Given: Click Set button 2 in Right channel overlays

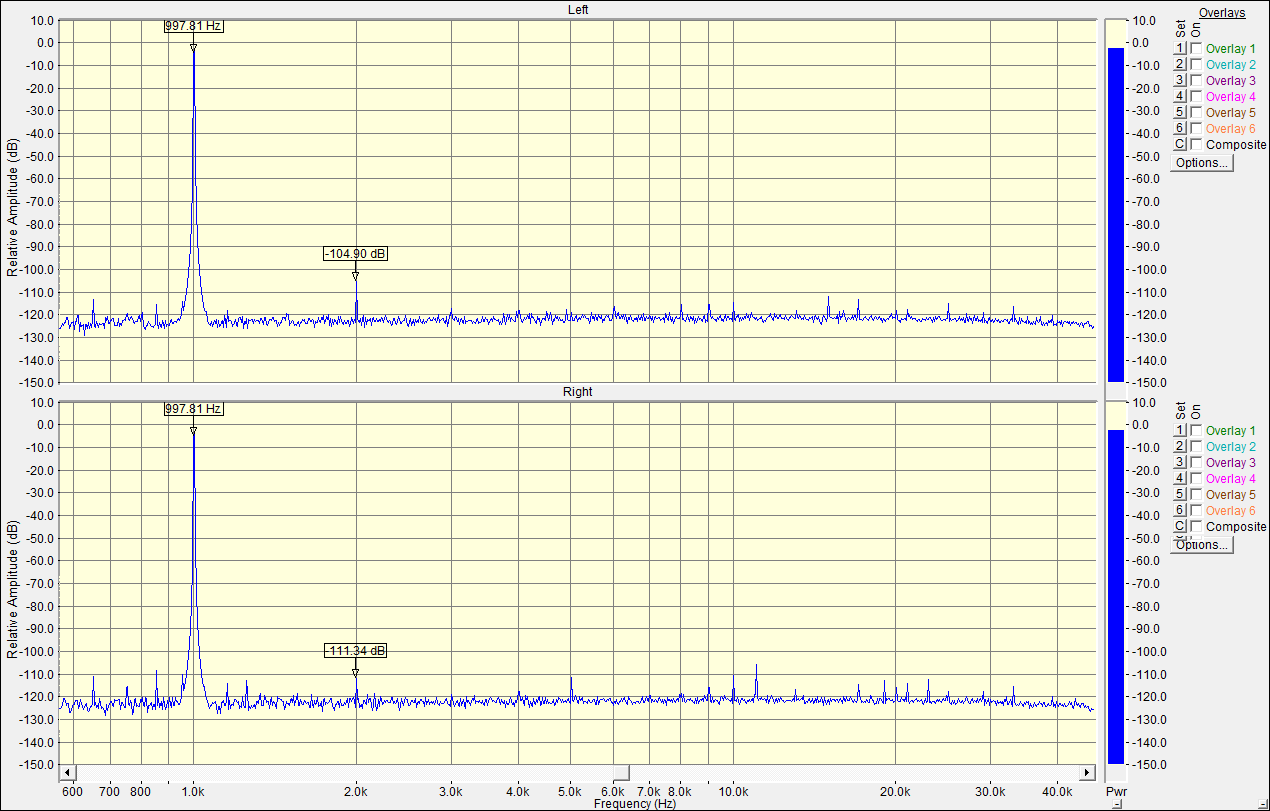Looking at the screenshot, I should [x=1180, y=446].
